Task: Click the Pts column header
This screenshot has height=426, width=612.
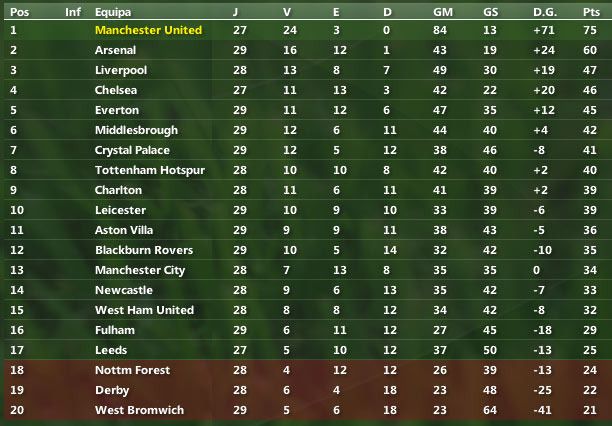Action: [x=590, y=12]
